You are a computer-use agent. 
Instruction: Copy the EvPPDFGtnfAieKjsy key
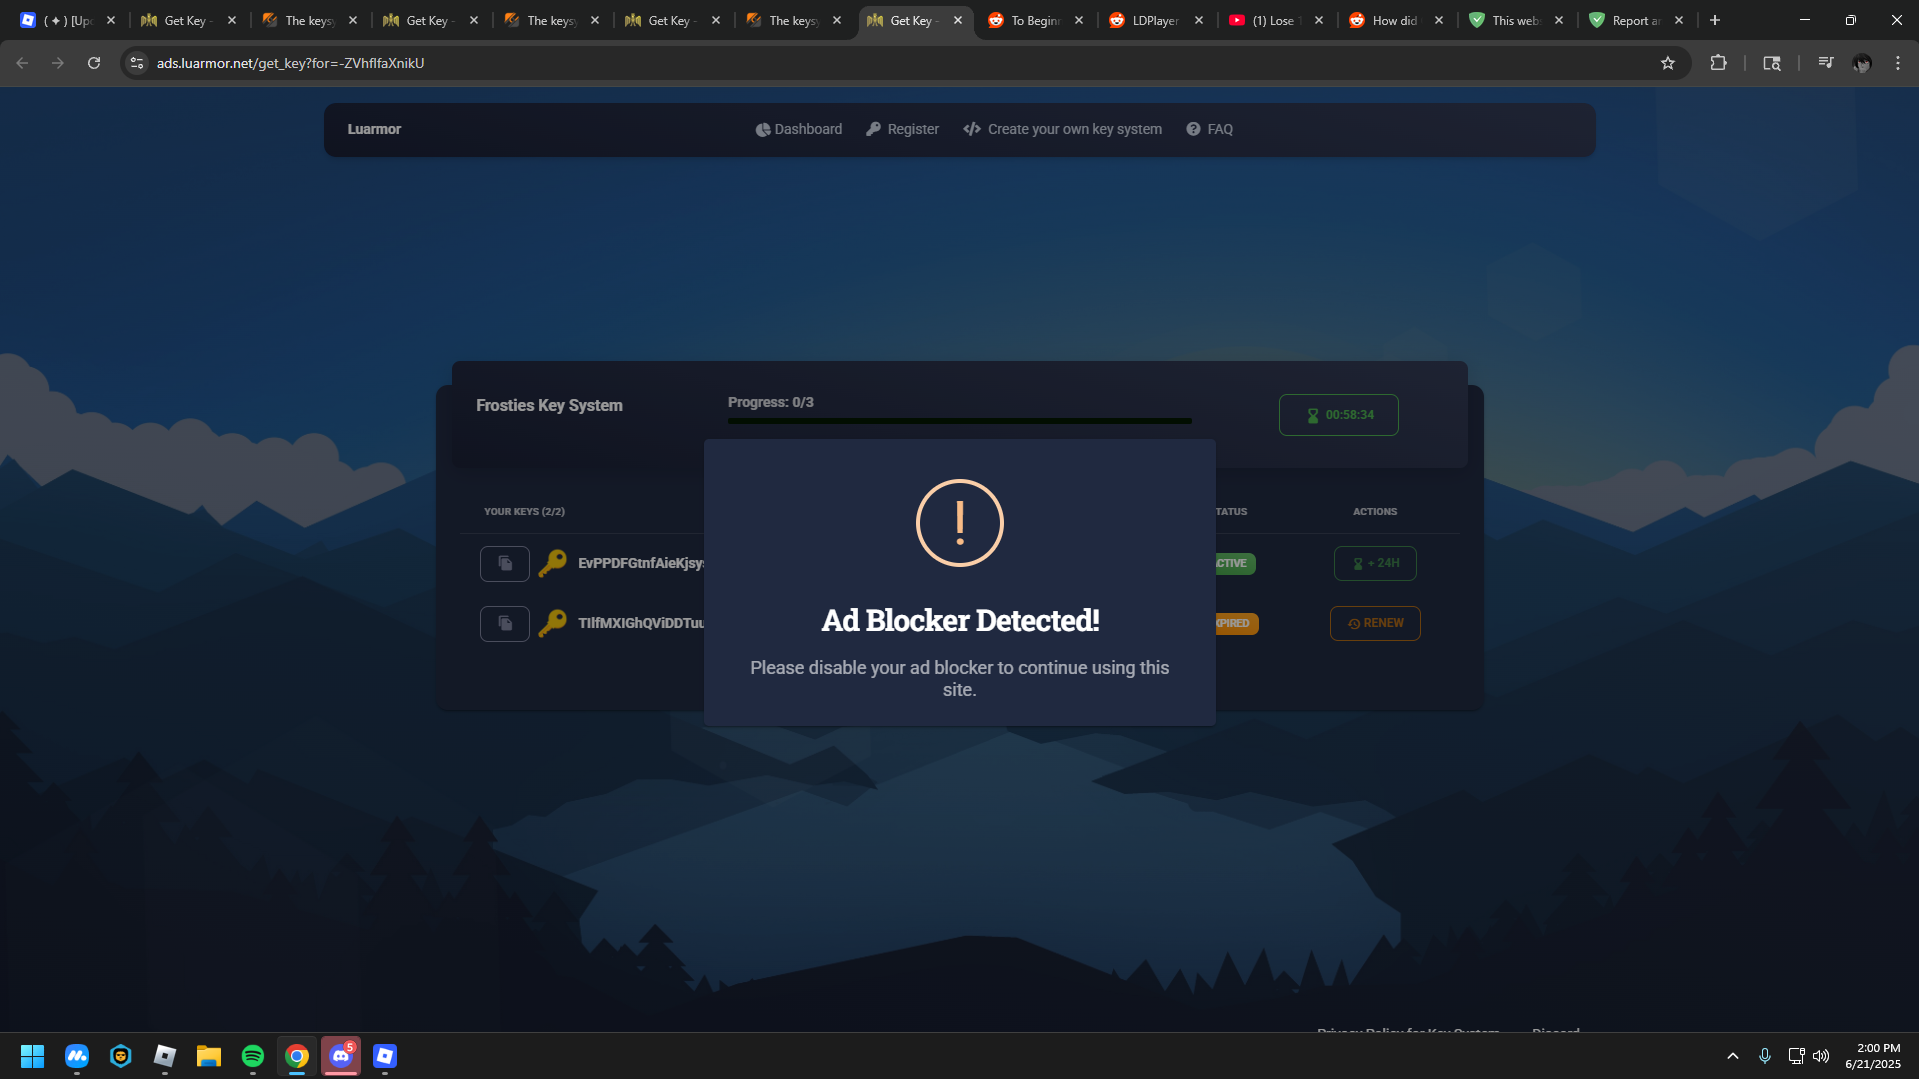tap(504, 563)
